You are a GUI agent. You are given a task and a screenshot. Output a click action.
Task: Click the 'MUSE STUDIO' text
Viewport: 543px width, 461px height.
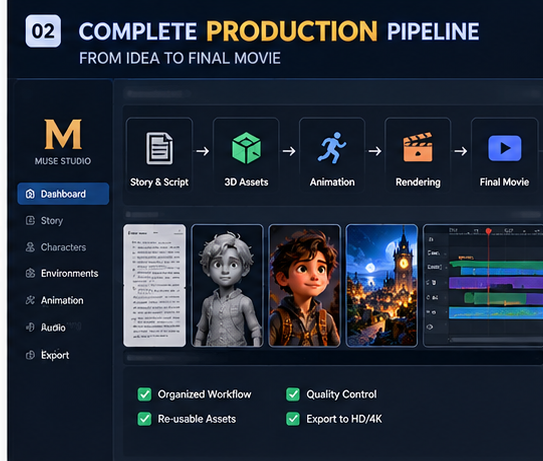(x=63, y=161)
